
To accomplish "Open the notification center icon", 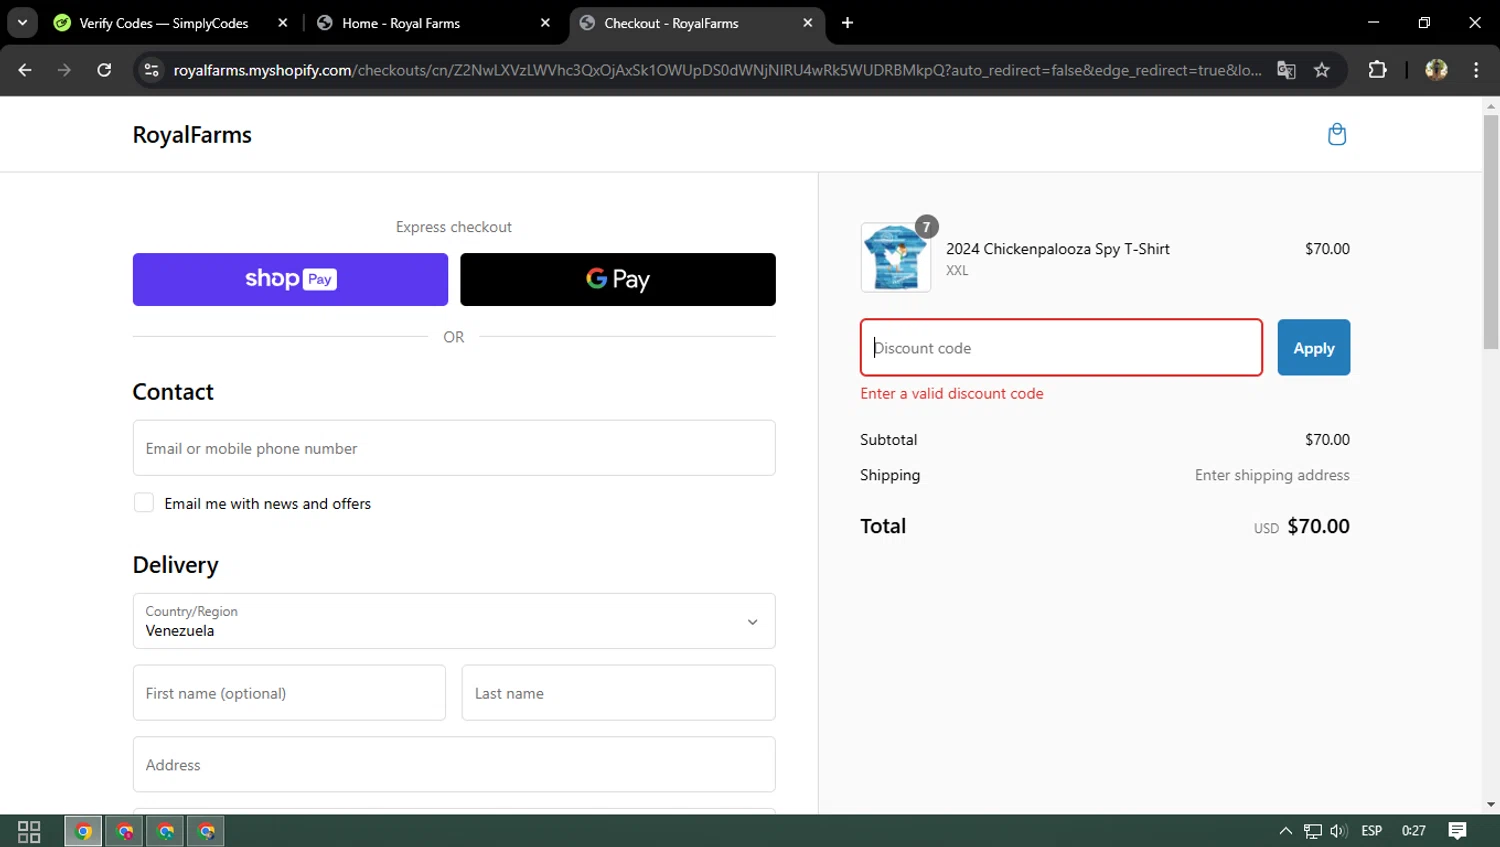I will [1457, 831].
